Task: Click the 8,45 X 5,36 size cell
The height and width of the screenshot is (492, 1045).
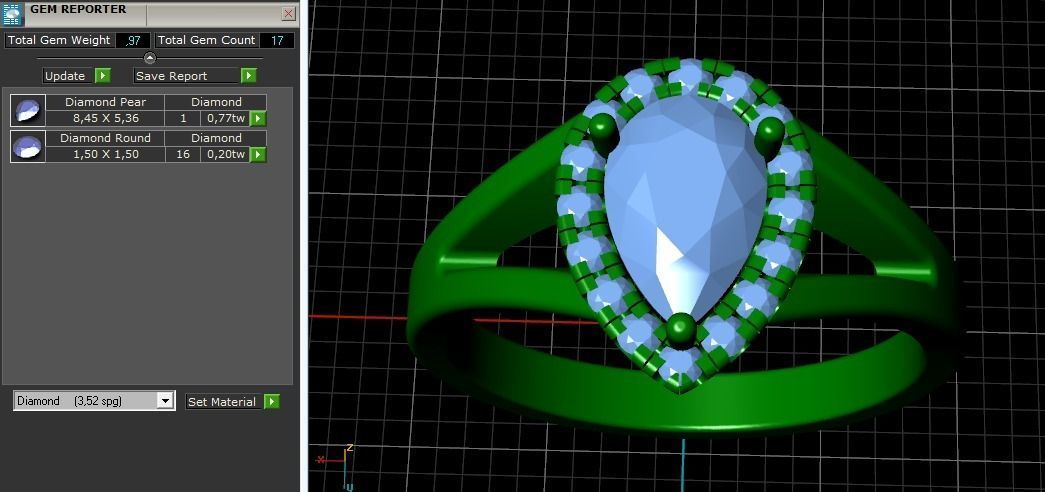Action: [x=105, y=119]
